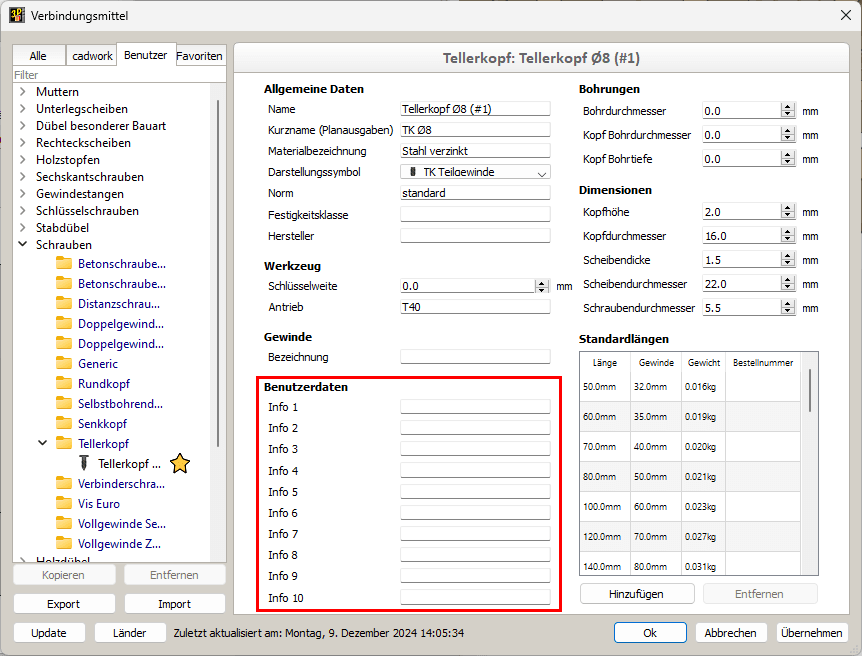The height and width of the screenshot is (656, 862).
Task: Open the Darstellungssymbol dropdown
Action: pos(542,172)
